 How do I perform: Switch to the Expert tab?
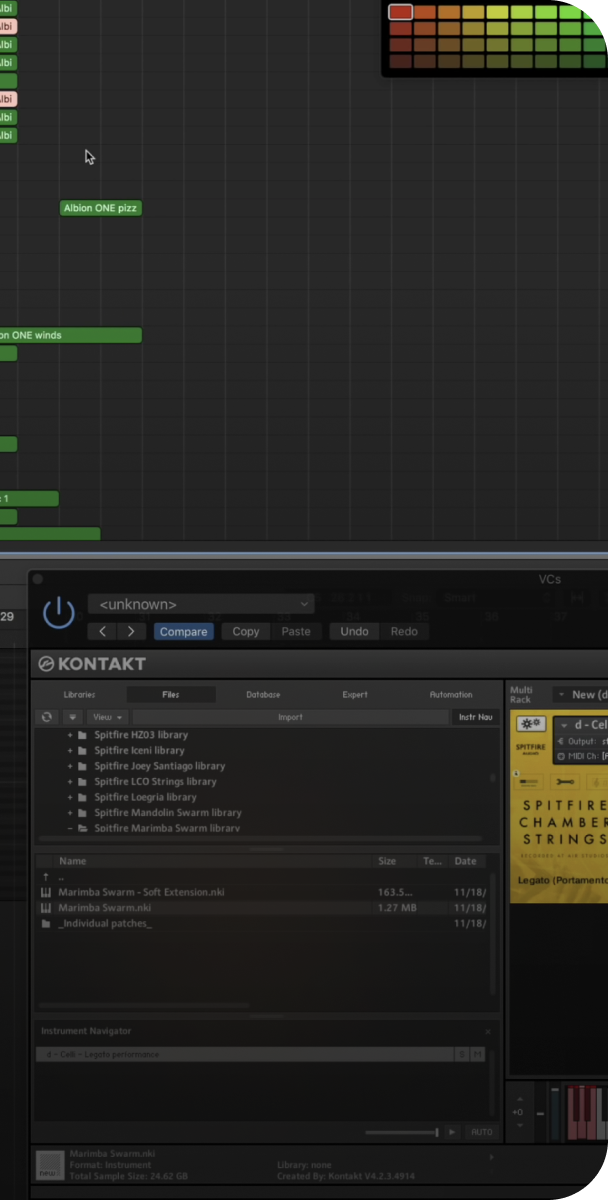(x=355, y=694)
